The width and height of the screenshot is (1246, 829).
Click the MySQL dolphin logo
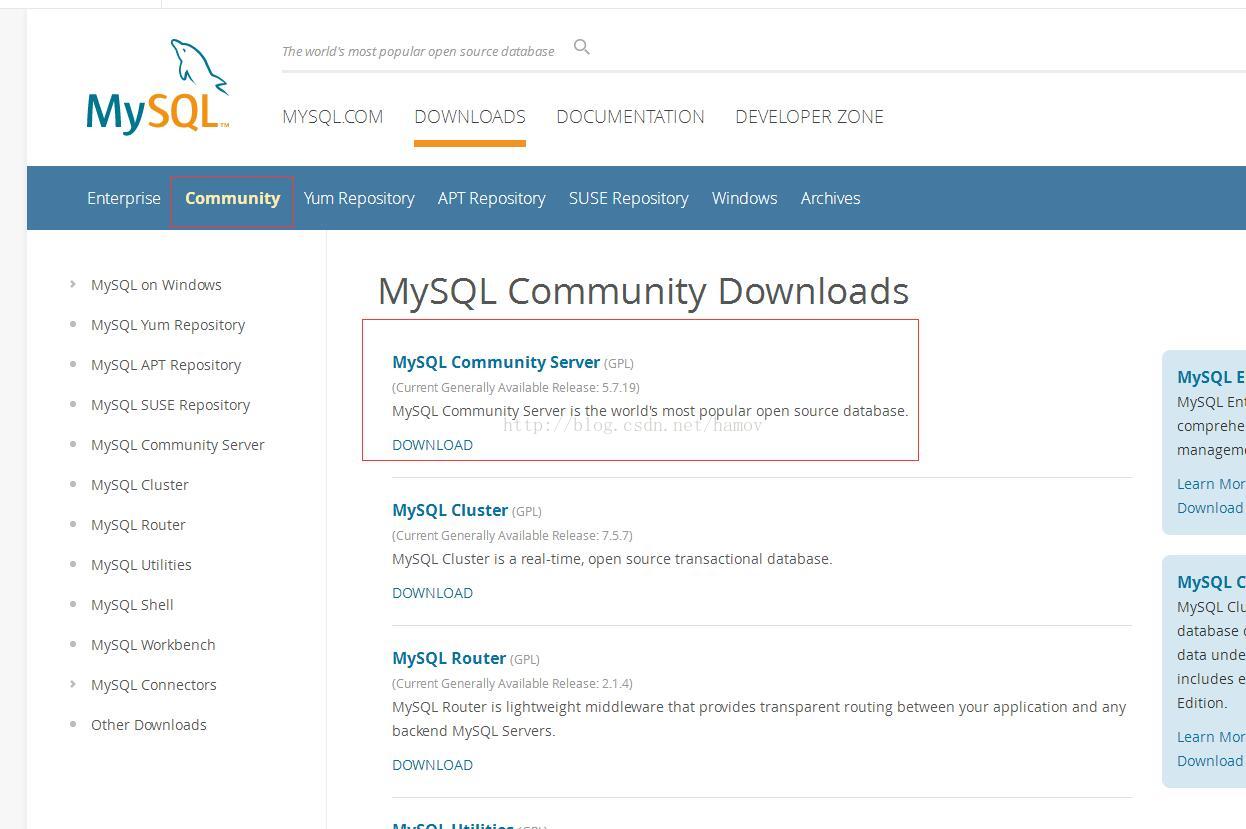pos(157,87)
